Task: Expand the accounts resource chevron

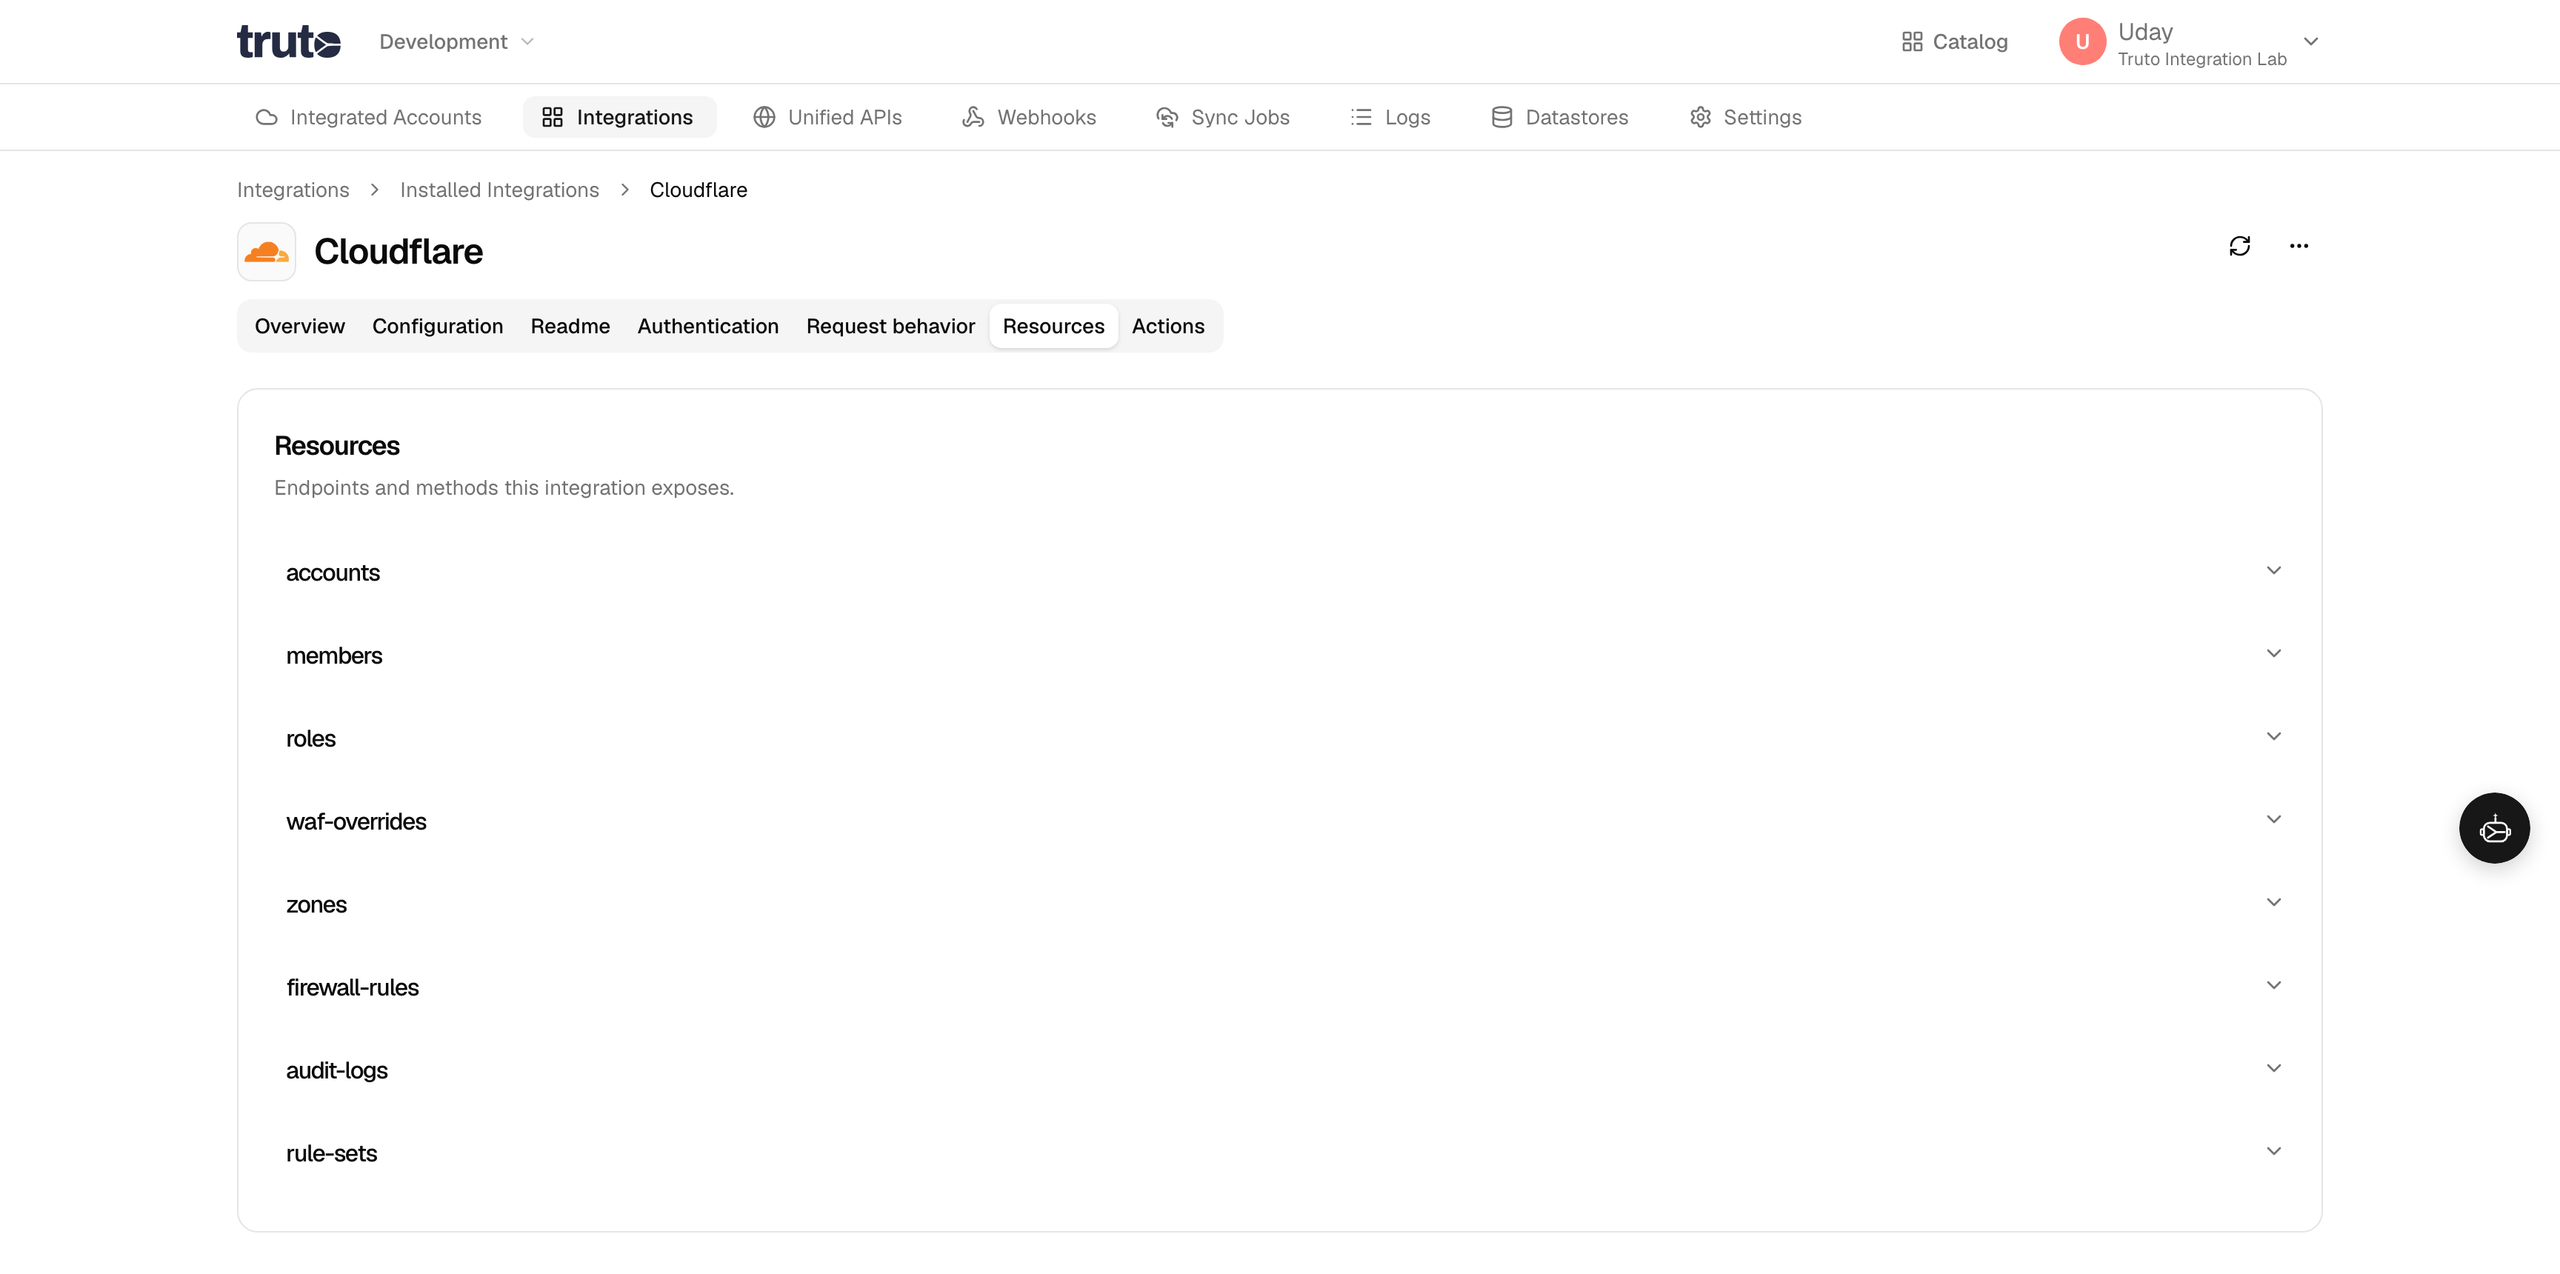Action: [2273, 570]
